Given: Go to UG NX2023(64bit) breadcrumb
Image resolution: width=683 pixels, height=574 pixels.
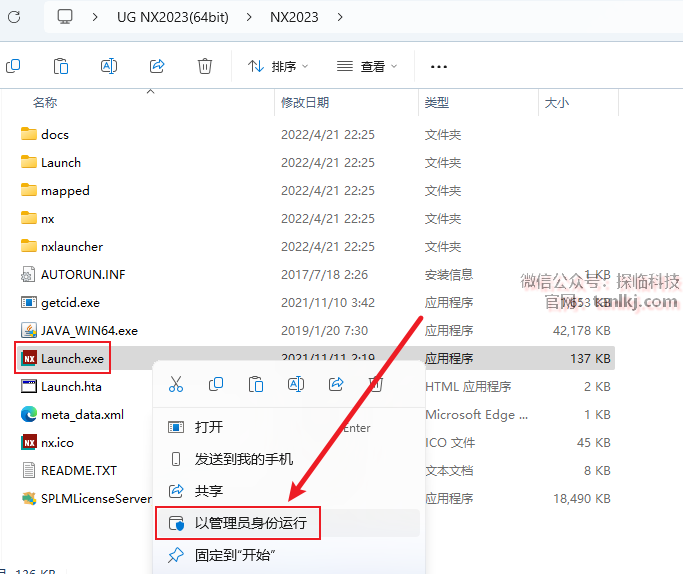Looking at the screenshot, I should pyautogui.click(x=172, y=17).
